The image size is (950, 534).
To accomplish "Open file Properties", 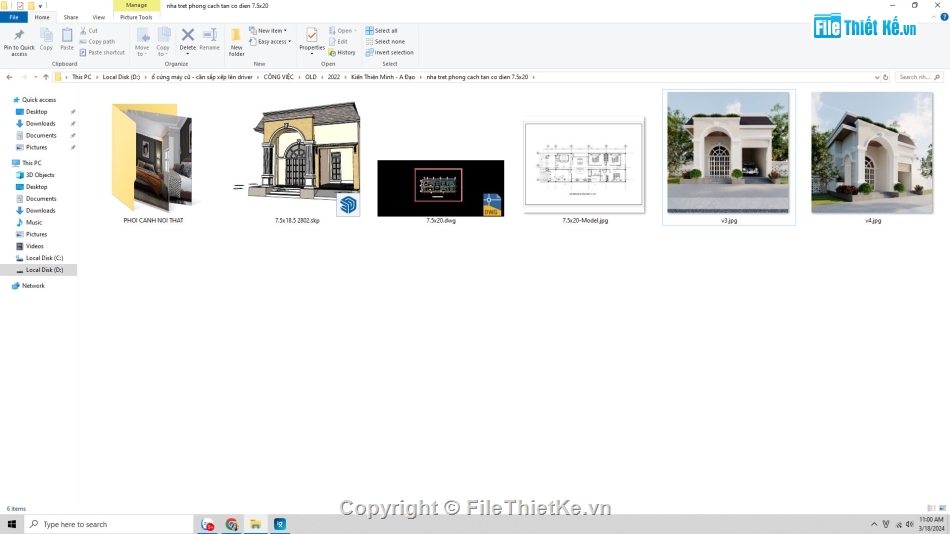I will pos(312,41).
